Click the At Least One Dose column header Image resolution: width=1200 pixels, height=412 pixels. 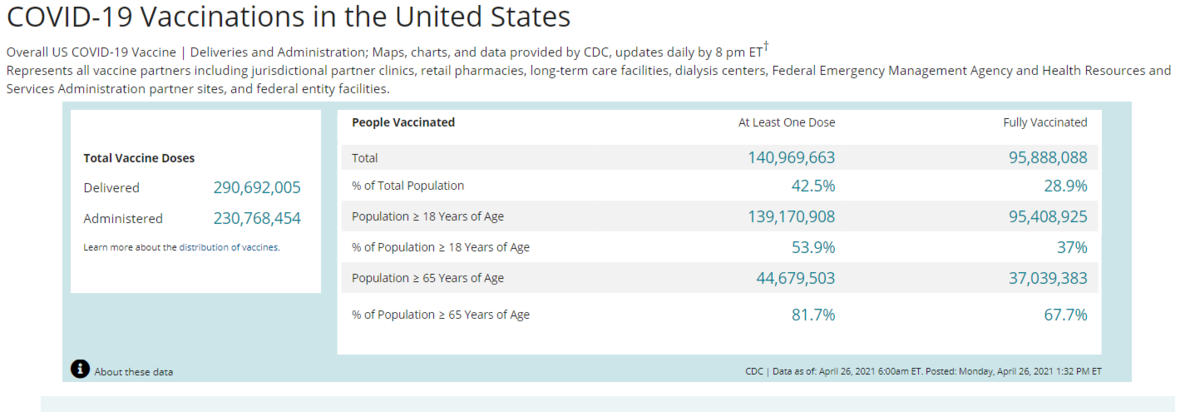[786, 123]
